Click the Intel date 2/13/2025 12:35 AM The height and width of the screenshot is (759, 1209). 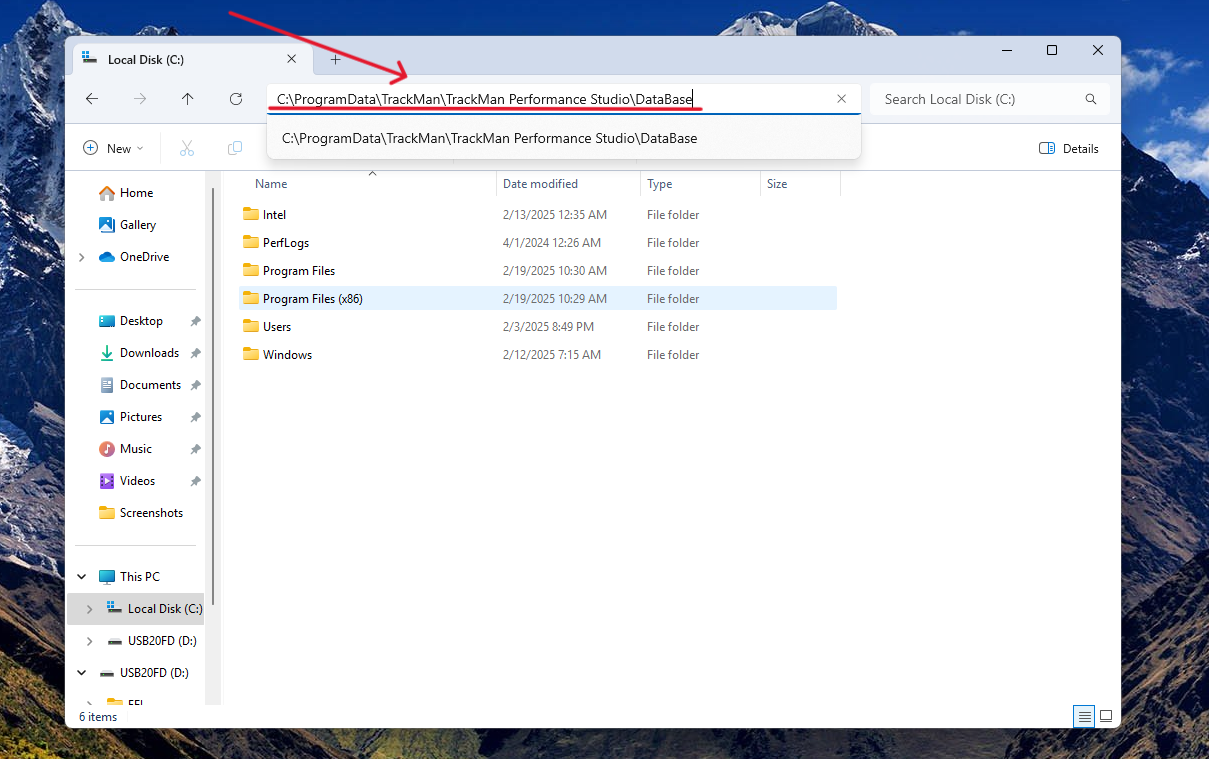coord(555,214)
